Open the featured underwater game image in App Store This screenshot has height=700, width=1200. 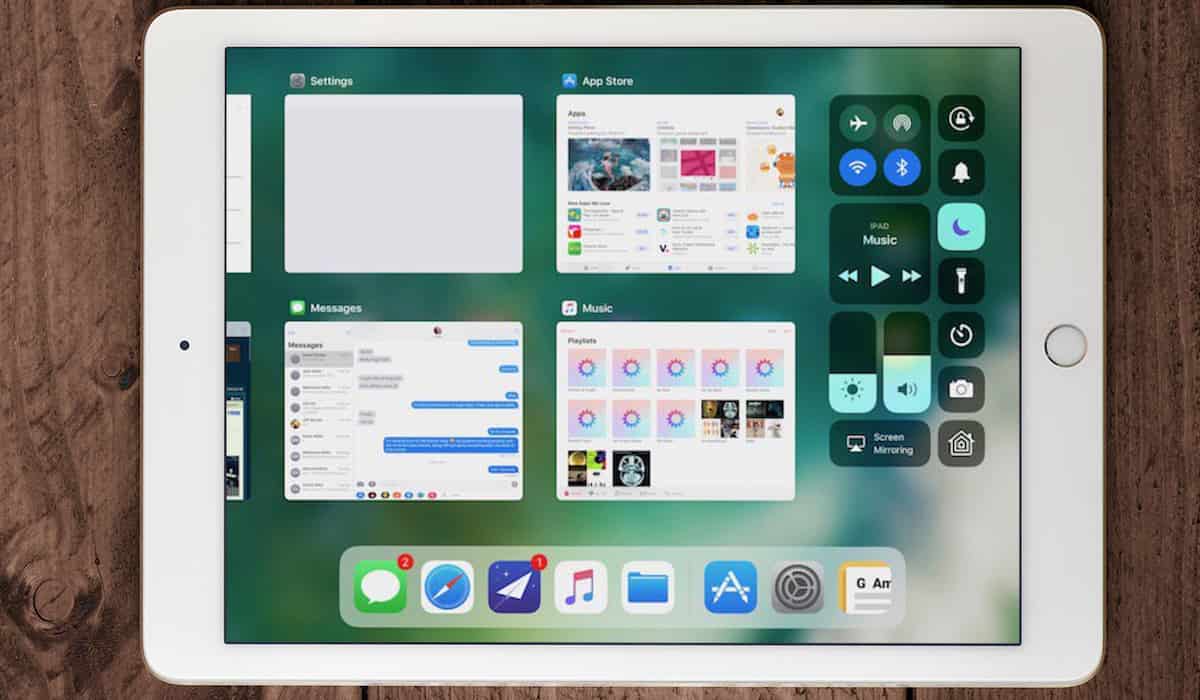[x=608, y=164]
